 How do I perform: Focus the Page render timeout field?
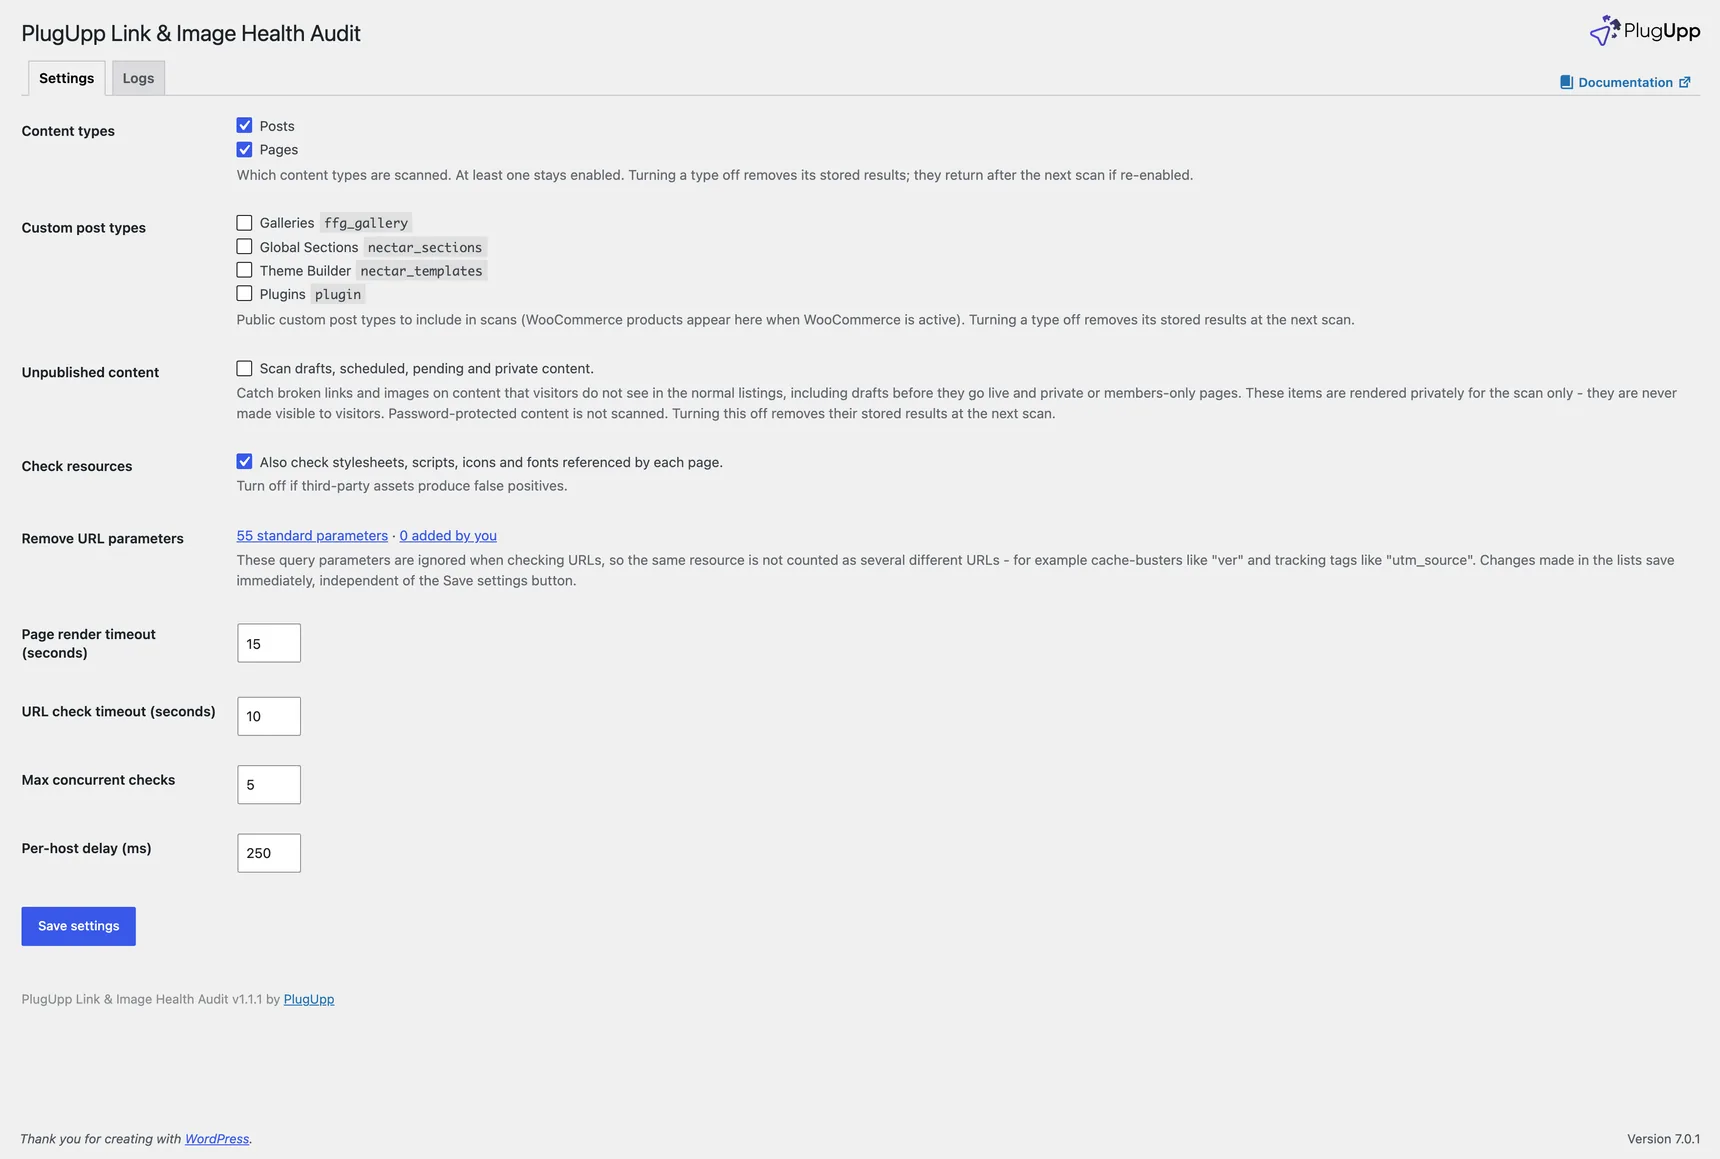(x=269, y=643)
